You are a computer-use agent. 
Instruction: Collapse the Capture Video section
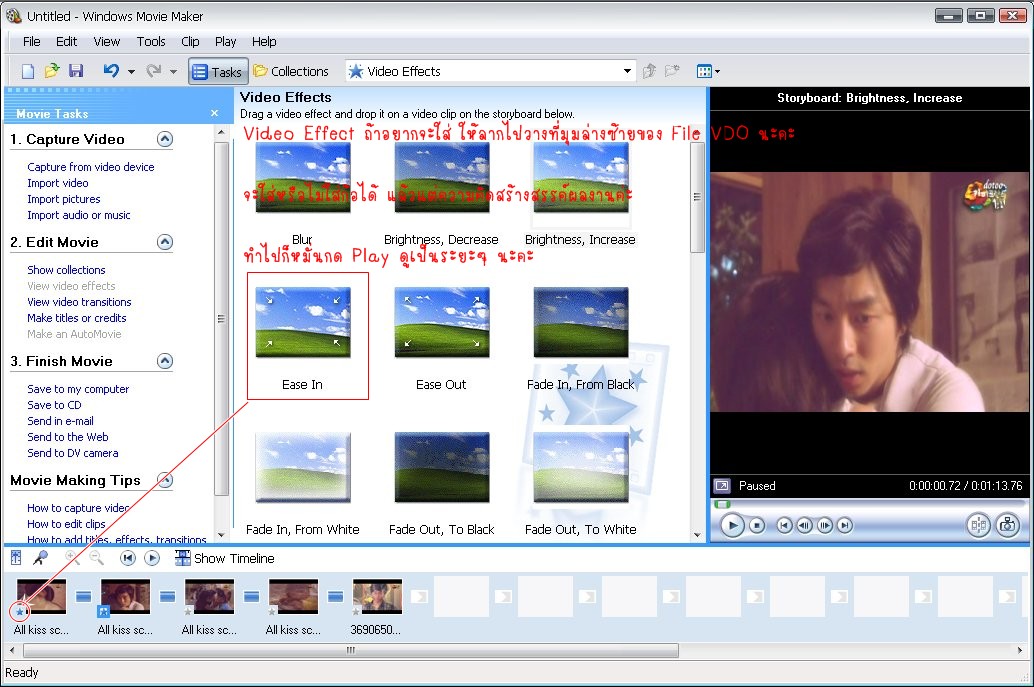click(x=165, y=139)
